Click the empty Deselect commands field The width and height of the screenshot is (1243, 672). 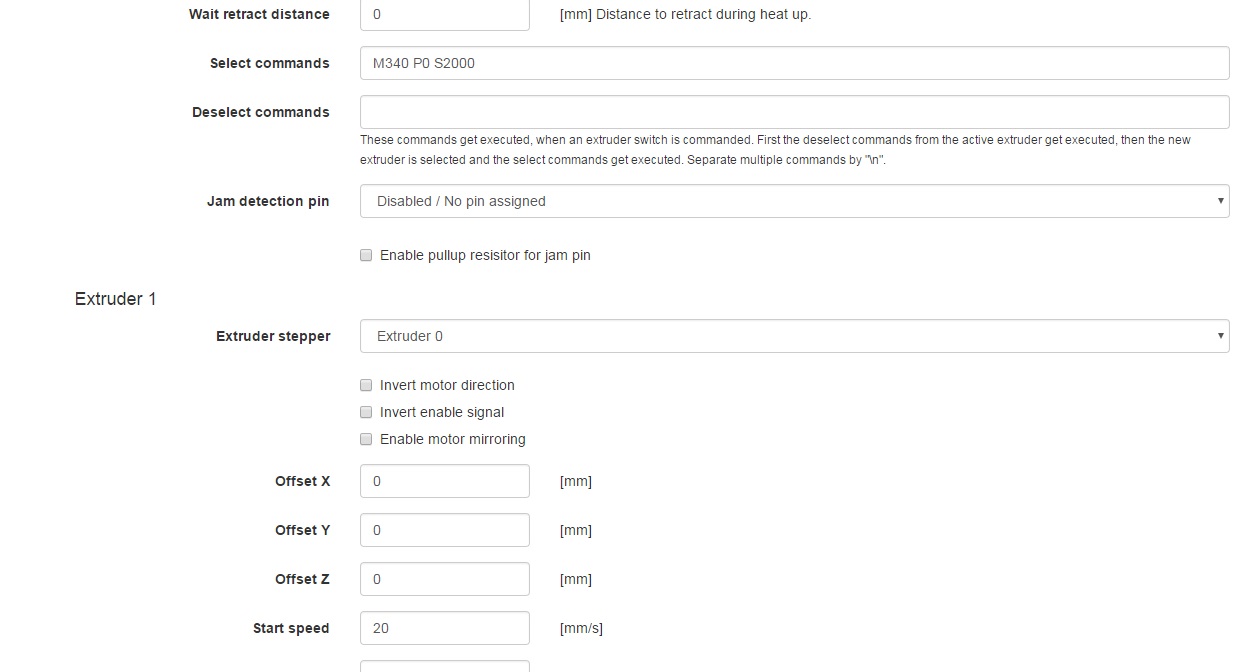[x=794, y=112]
